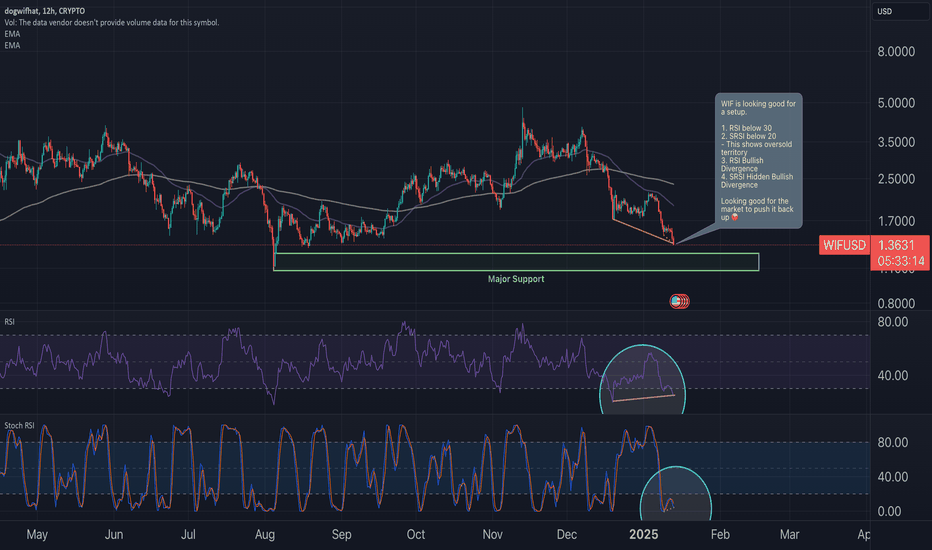Click Feb on the time axis
932x550 pixels.
tap(720, 535)
